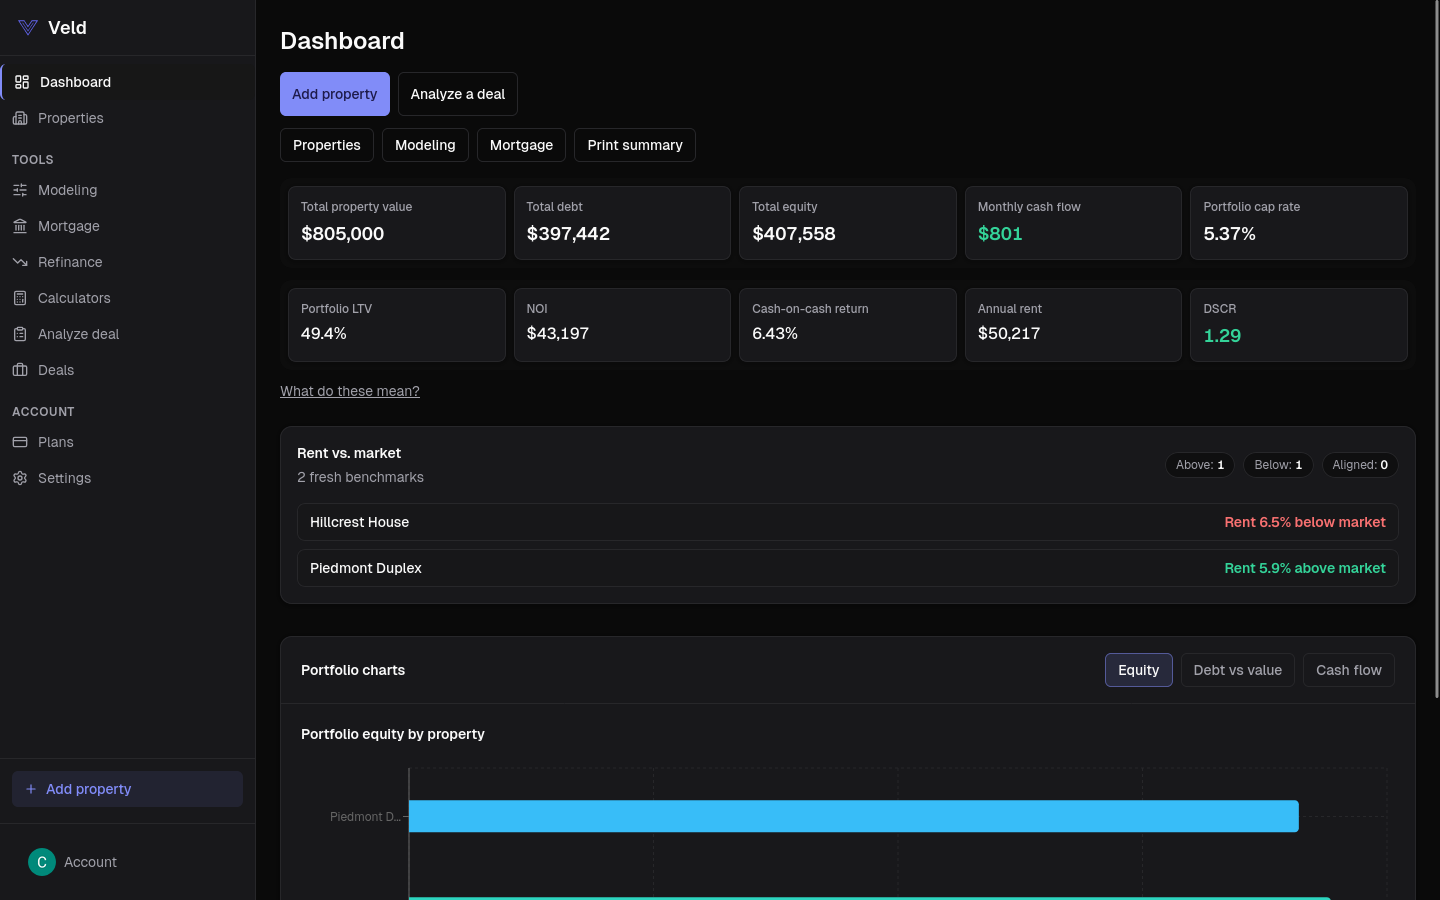Viewport: 1440px width, 900px height.
Task: Open the Dashboard sidebar icon
Action: click(22, 82)
